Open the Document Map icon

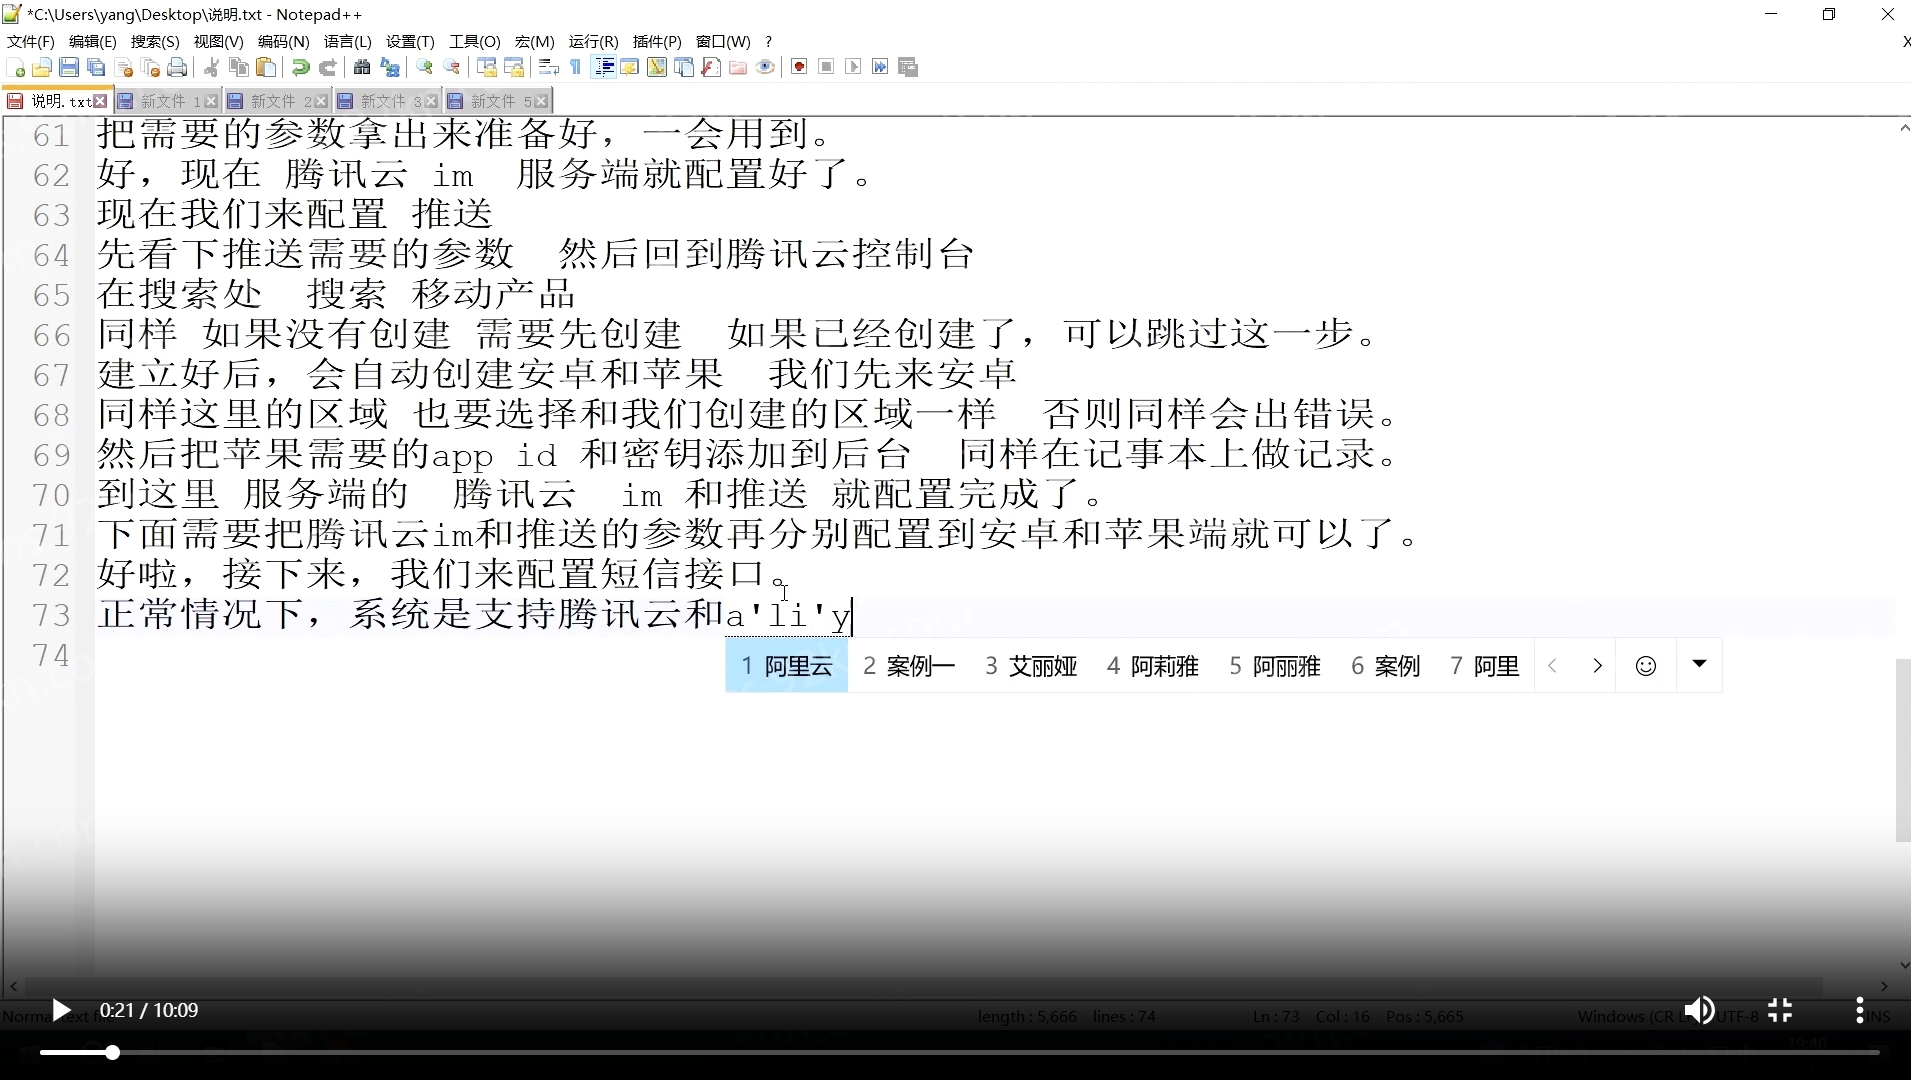(x=657, y=67)
